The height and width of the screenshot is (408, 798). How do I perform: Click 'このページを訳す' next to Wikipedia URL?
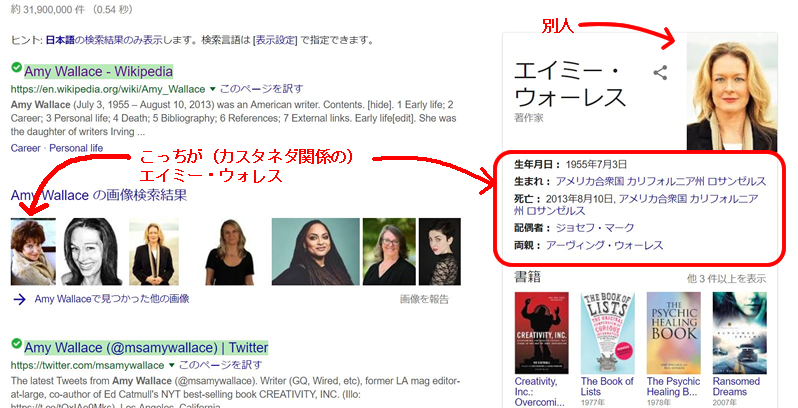(261, 89)
